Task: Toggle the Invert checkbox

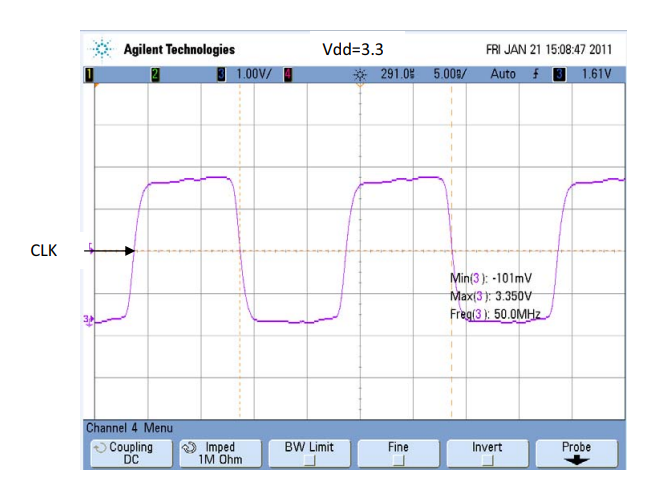Action: point(487,461)
